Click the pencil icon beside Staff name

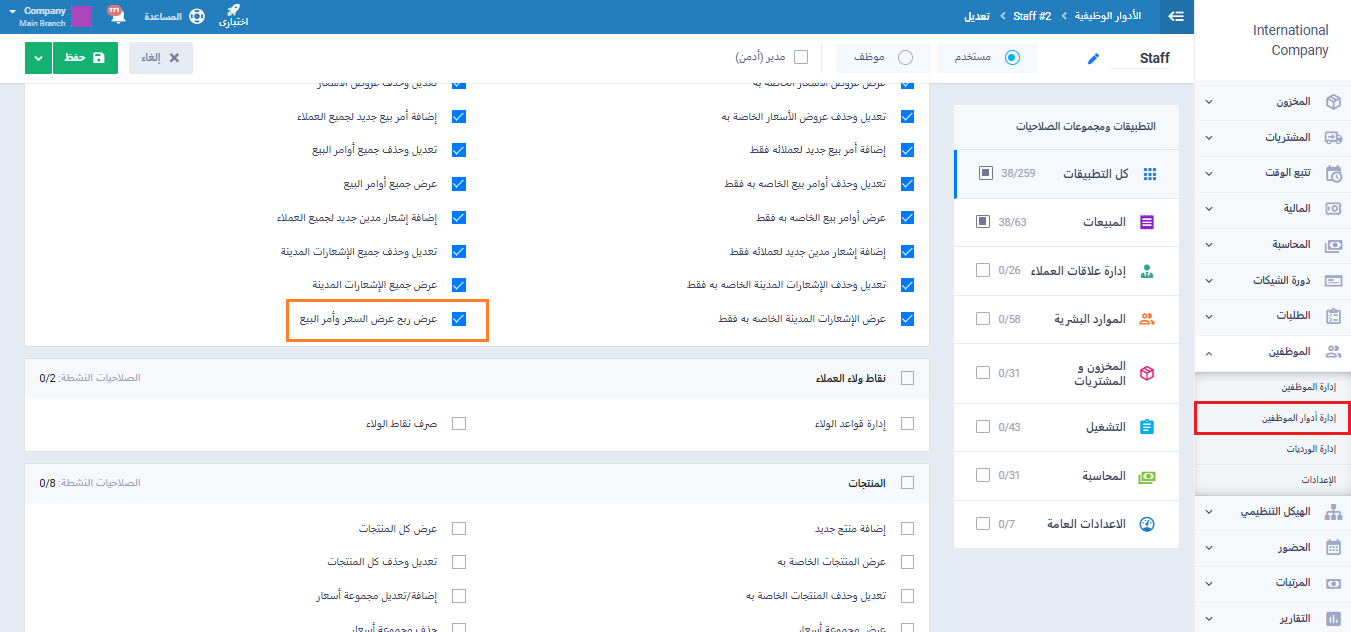click(1093, 59)
